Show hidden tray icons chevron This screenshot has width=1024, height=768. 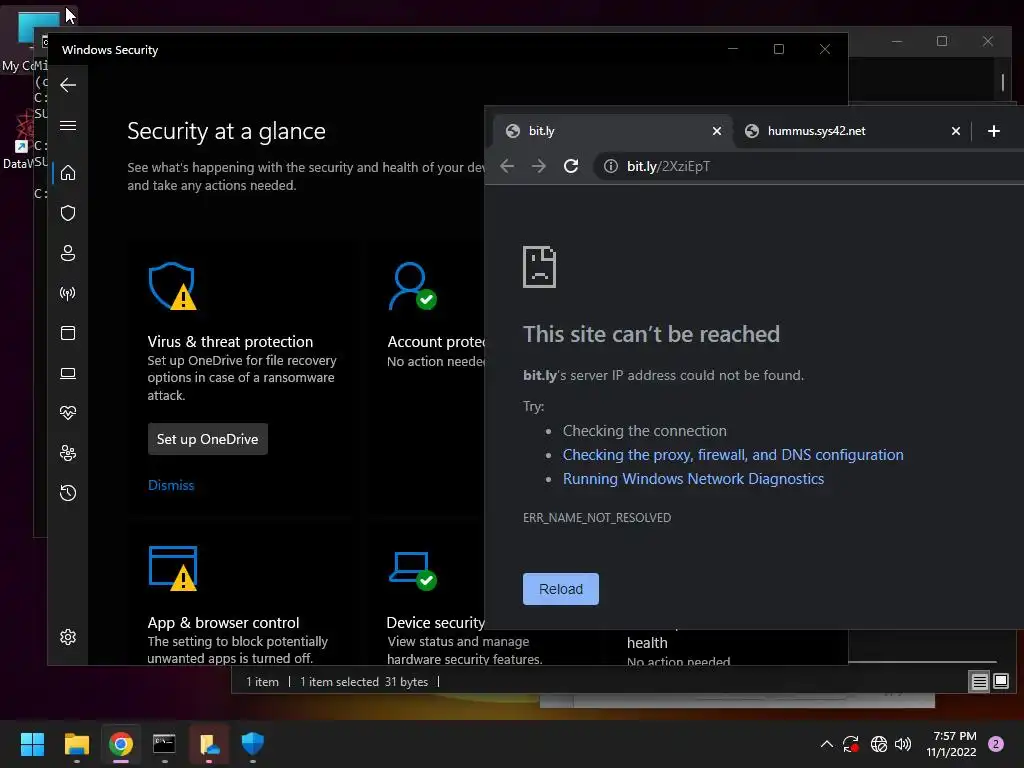coord(827,744)
